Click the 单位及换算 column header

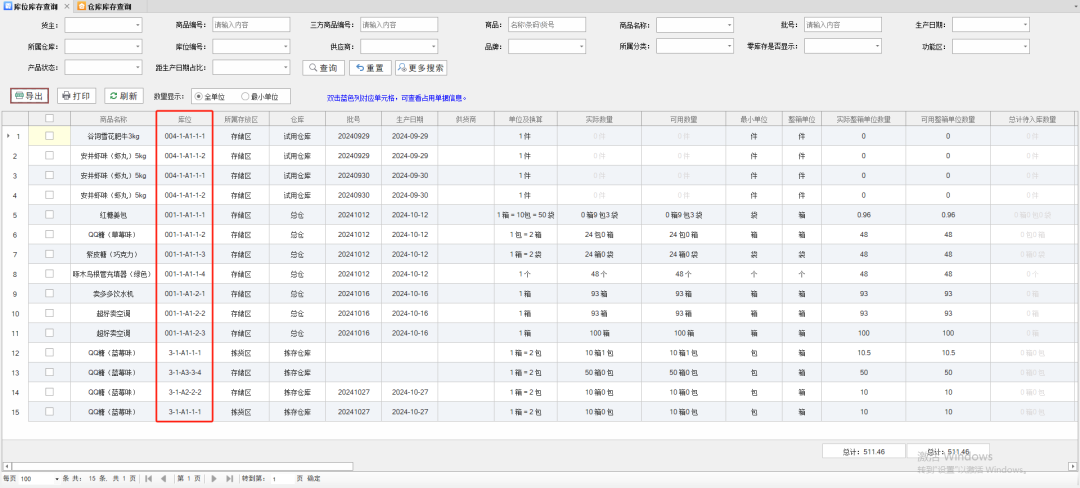(526, 118)
